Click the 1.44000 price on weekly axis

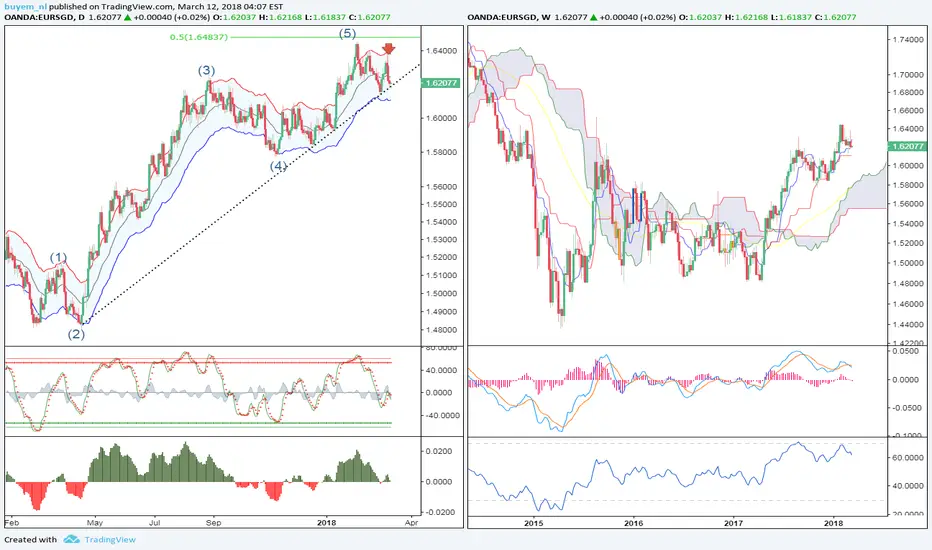click(x=909, y=325)
